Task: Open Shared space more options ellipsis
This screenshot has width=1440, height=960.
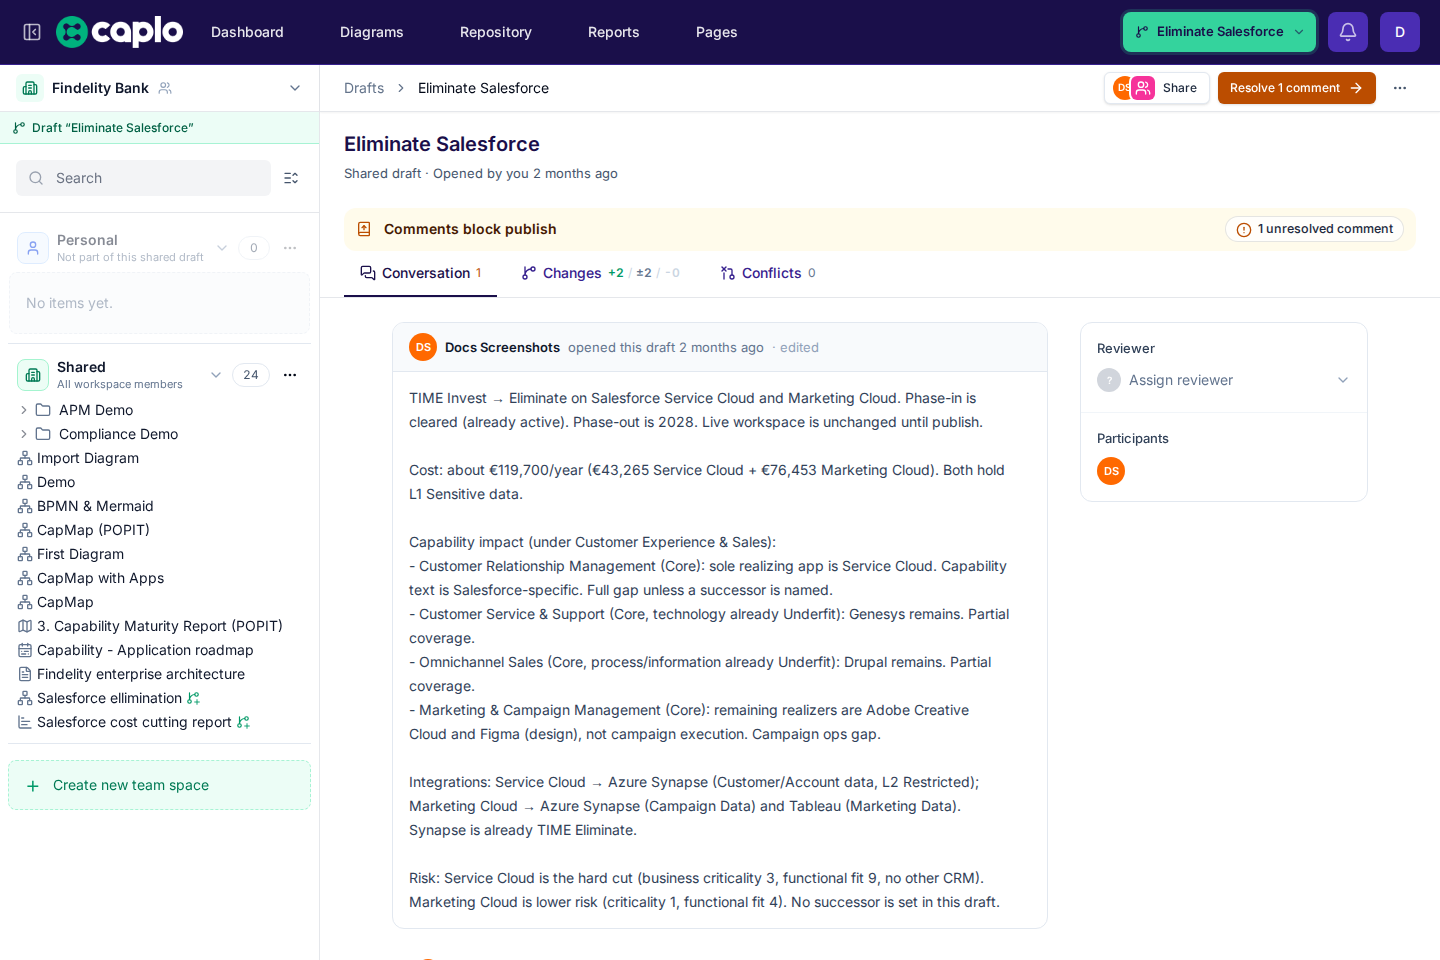Action: (290, 375)
